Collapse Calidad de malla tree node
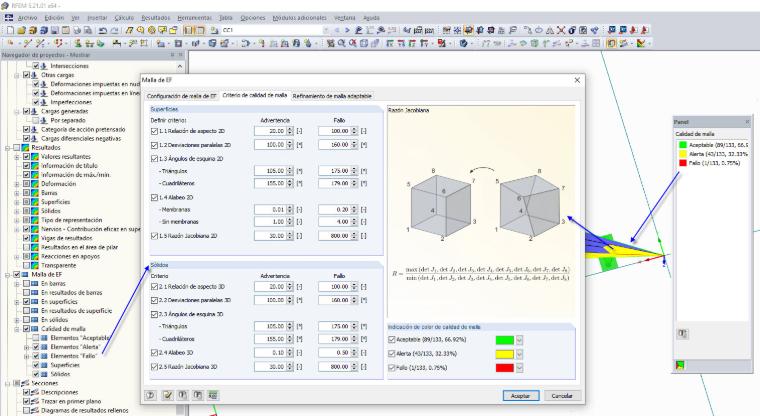 pyautogui.click(x=17, y=329)
